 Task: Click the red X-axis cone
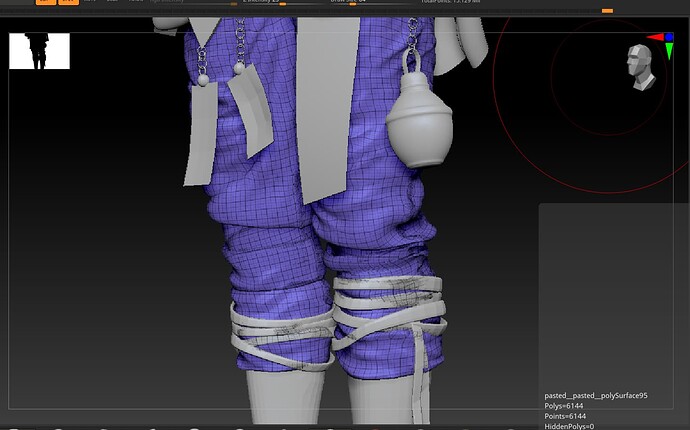pos(655,37)
